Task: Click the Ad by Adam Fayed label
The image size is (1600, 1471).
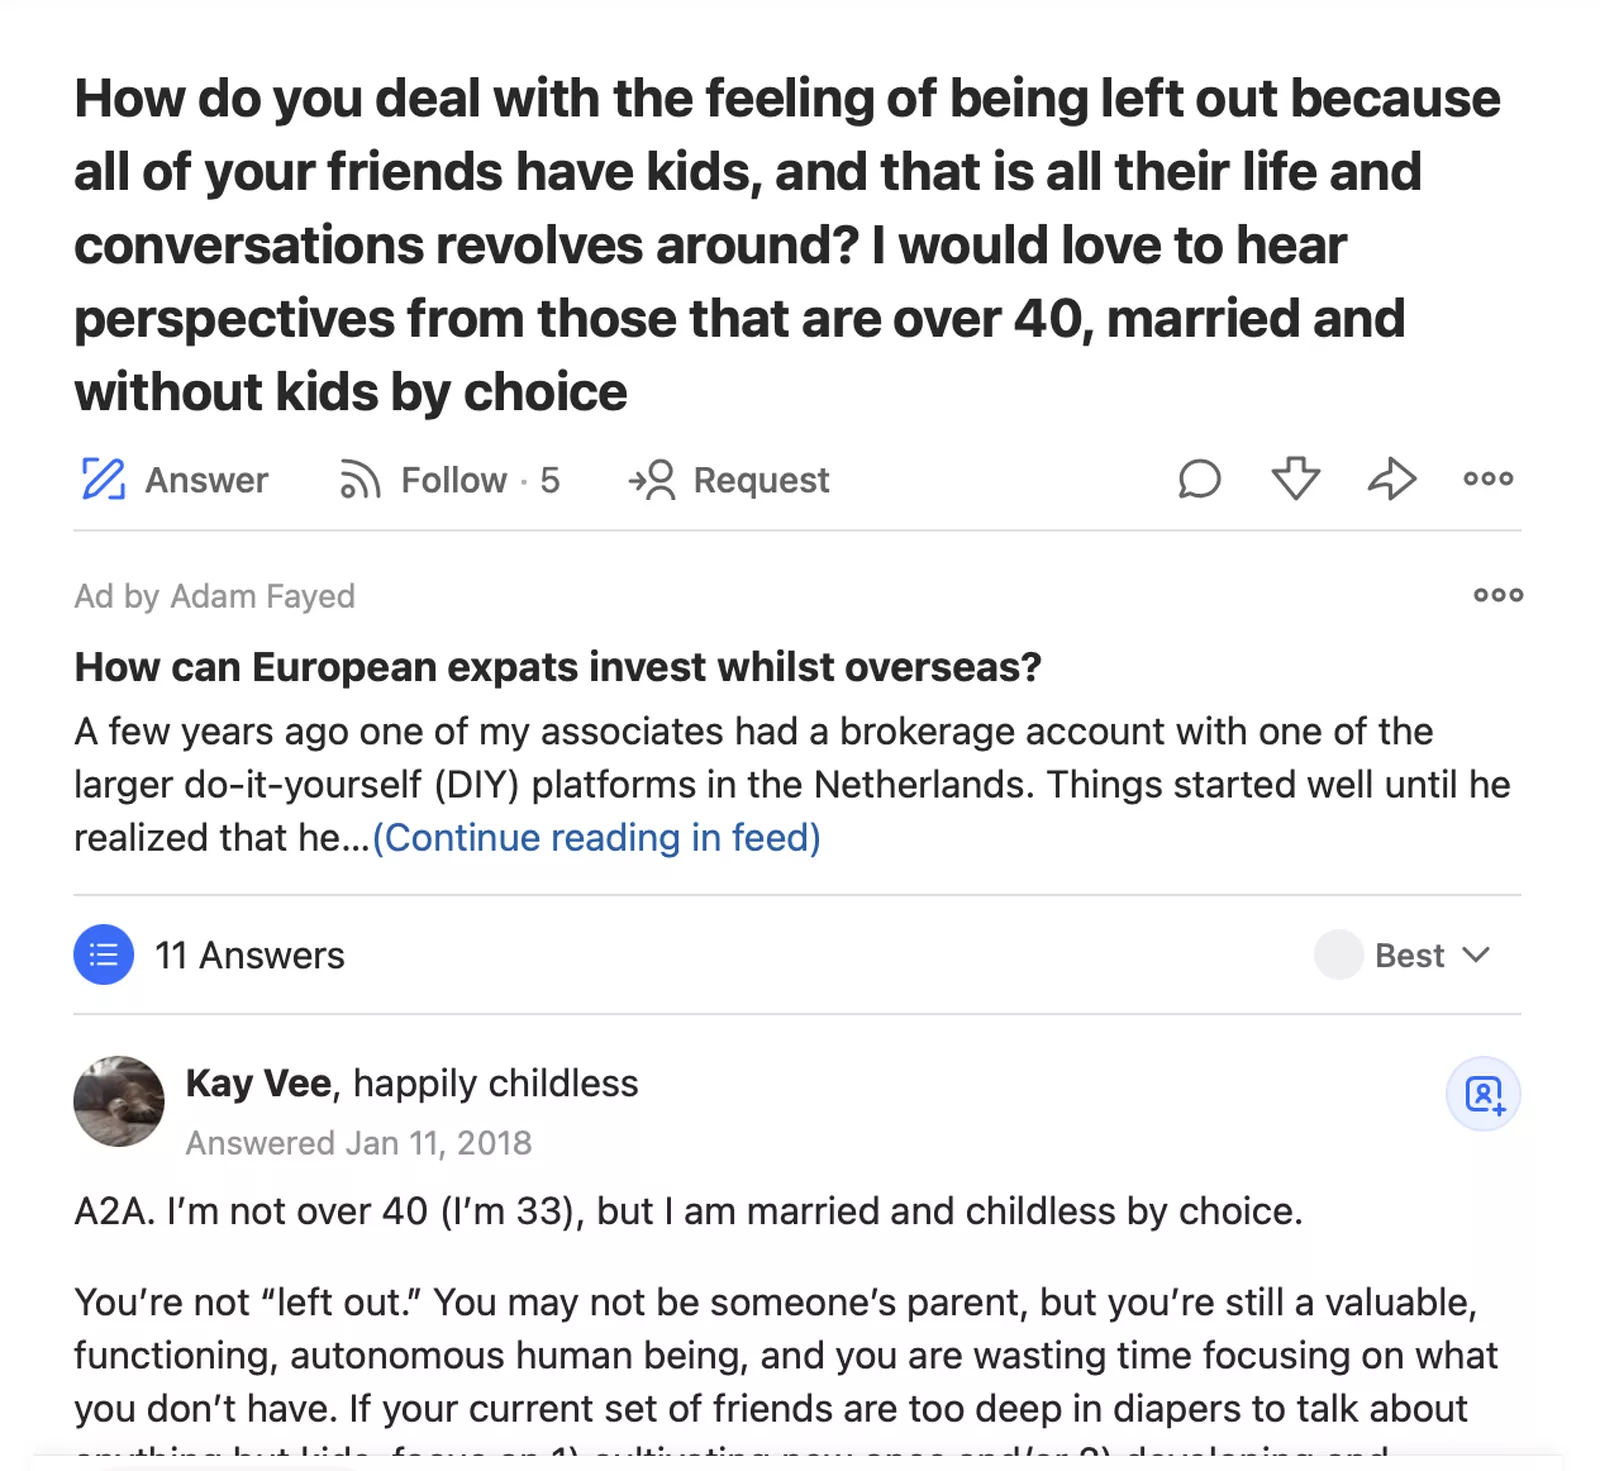Action: coord(214,596)
